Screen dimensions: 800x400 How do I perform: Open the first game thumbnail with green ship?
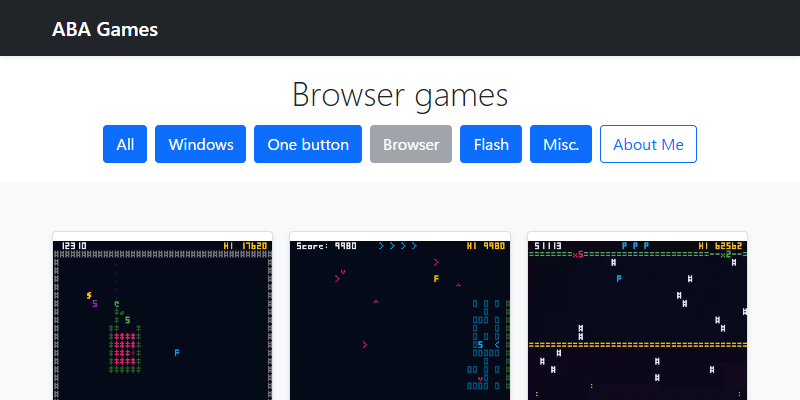coord(162,318)
